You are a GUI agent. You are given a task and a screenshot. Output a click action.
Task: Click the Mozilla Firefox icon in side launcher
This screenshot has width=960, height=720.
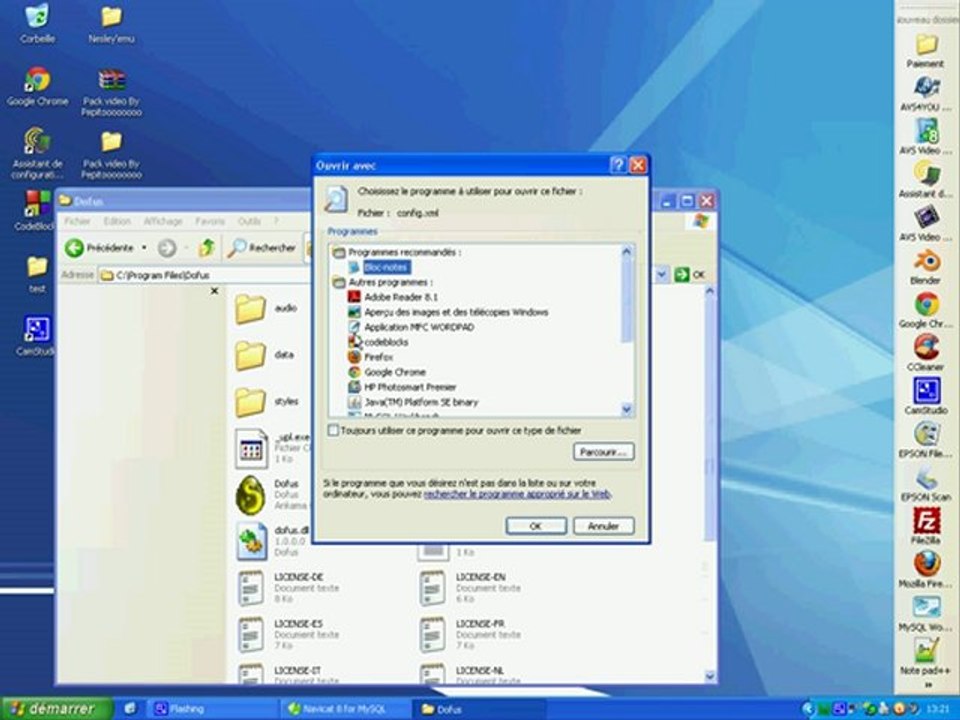pyautogui.click(x=926, y=569)
